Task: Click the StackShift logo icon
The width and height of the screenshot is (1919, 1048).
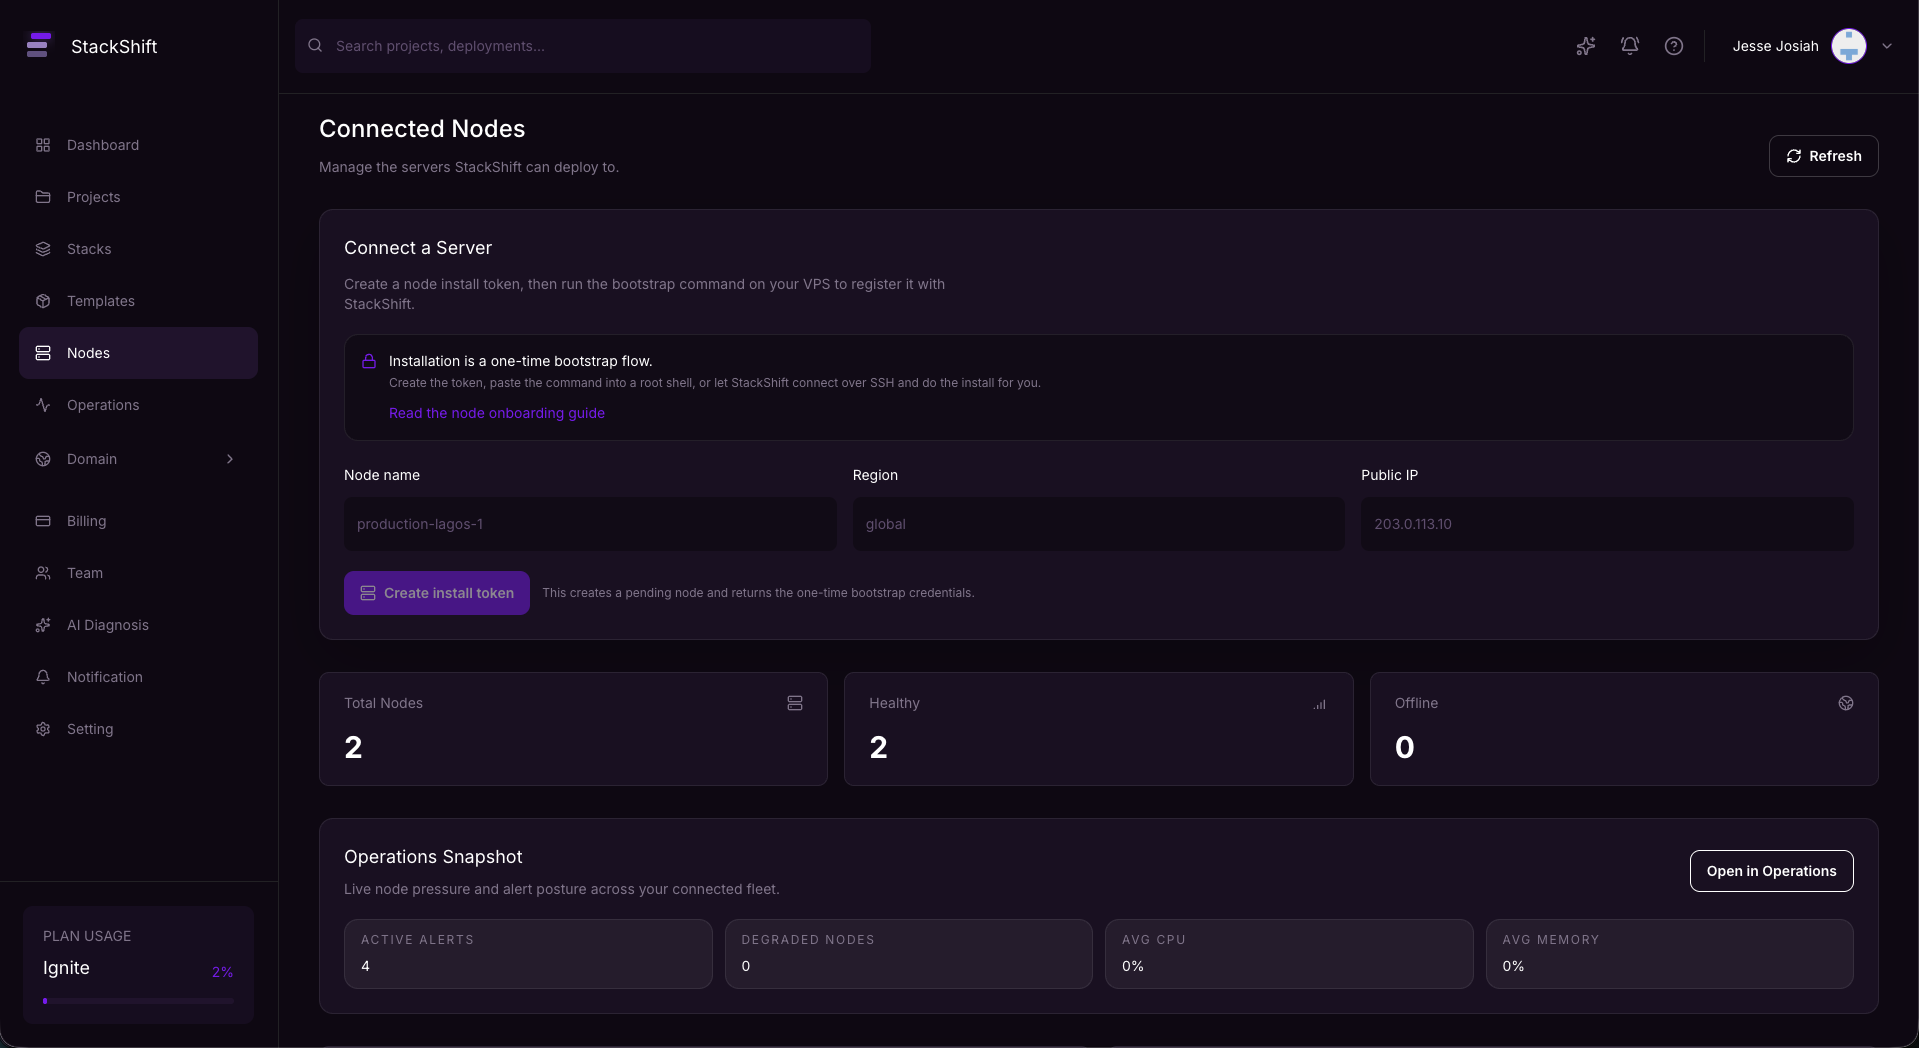Action: click(x=39, y=46)
